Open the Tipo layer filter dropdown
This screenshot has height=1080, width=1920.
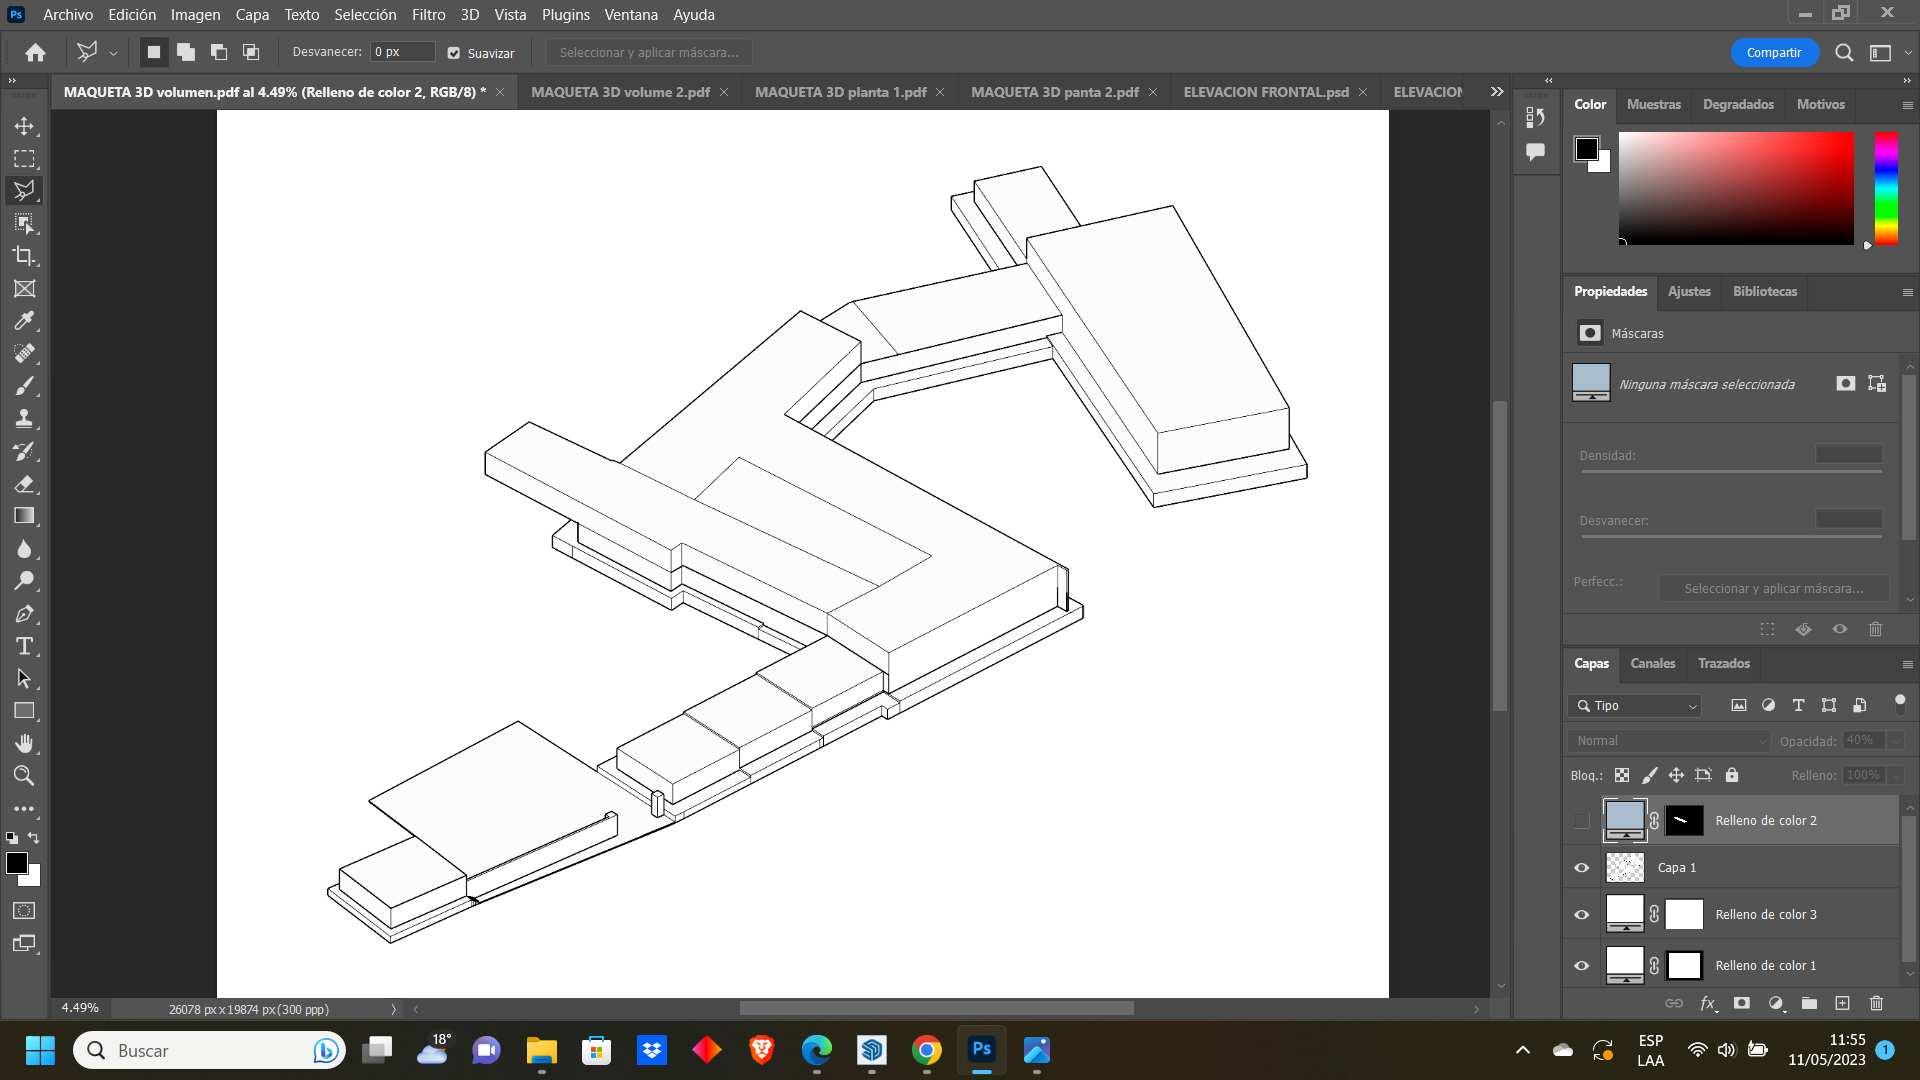(1635, 706)
